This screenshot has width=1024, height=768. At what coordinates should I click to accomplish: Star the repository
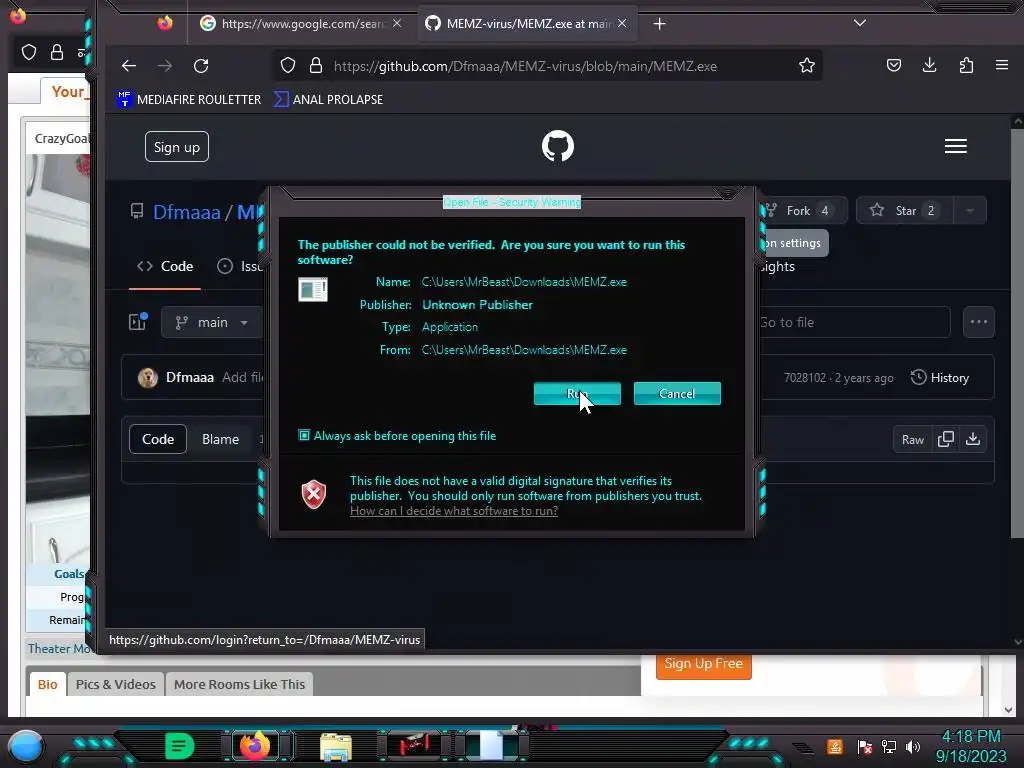[x=905, y=210]
